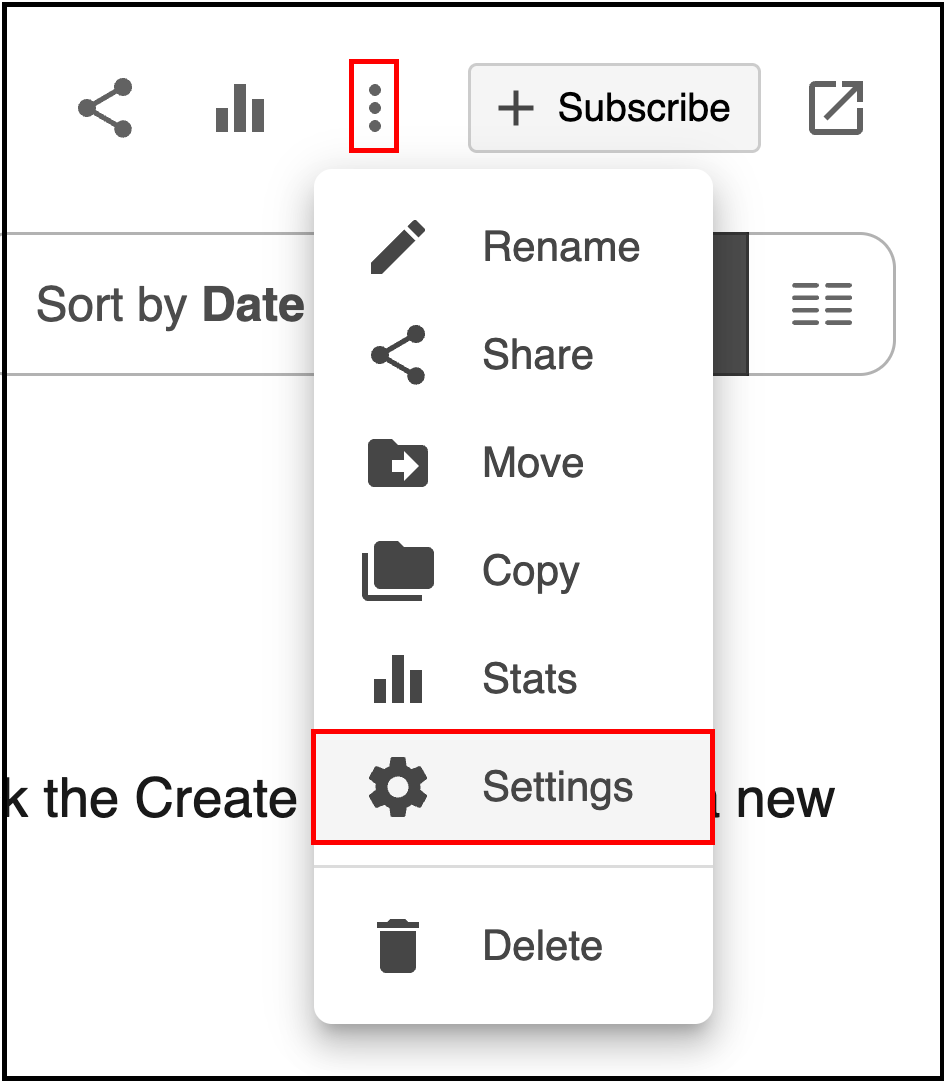Choose Copy from the menu
Image resolution: width=944 pixels, height=1082 pixels.
(513, 571)
